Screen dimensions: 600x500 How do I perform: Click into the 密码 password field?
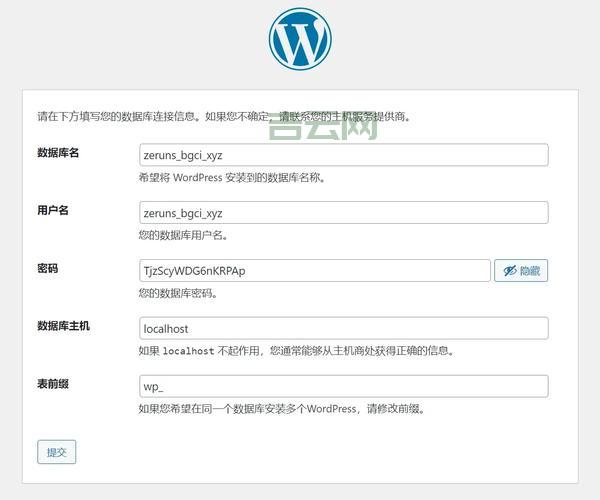[314, 271]
